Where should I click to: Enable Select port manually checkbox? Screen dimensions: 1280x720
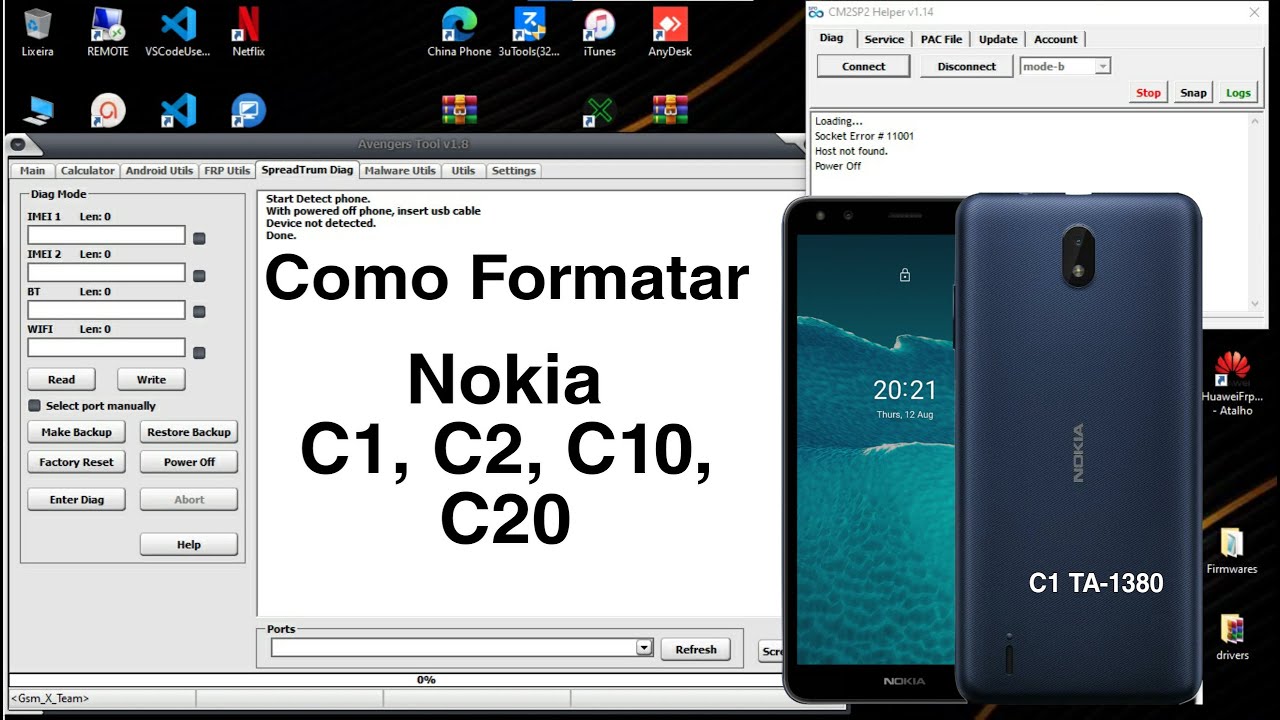coord(34,406)
